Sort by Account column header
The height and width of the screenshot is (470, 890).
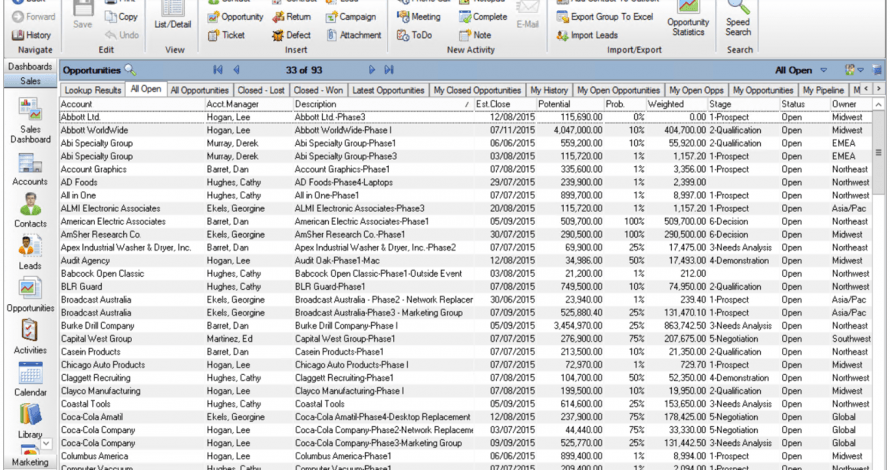point(132,104)
